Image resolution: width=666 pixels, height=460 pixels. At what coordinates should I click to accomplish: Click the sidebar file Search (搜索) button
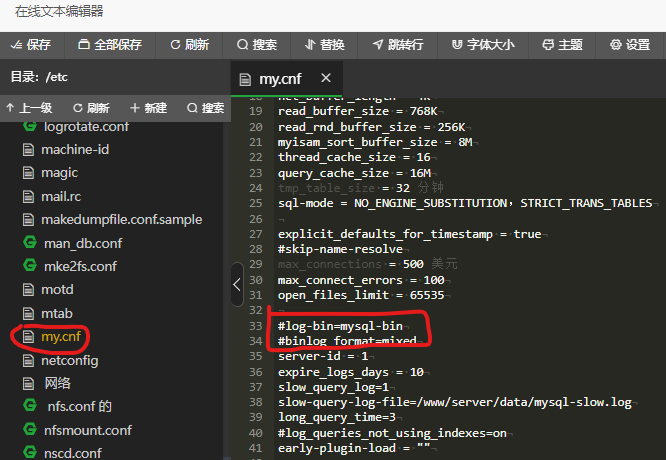coord(205,108)
